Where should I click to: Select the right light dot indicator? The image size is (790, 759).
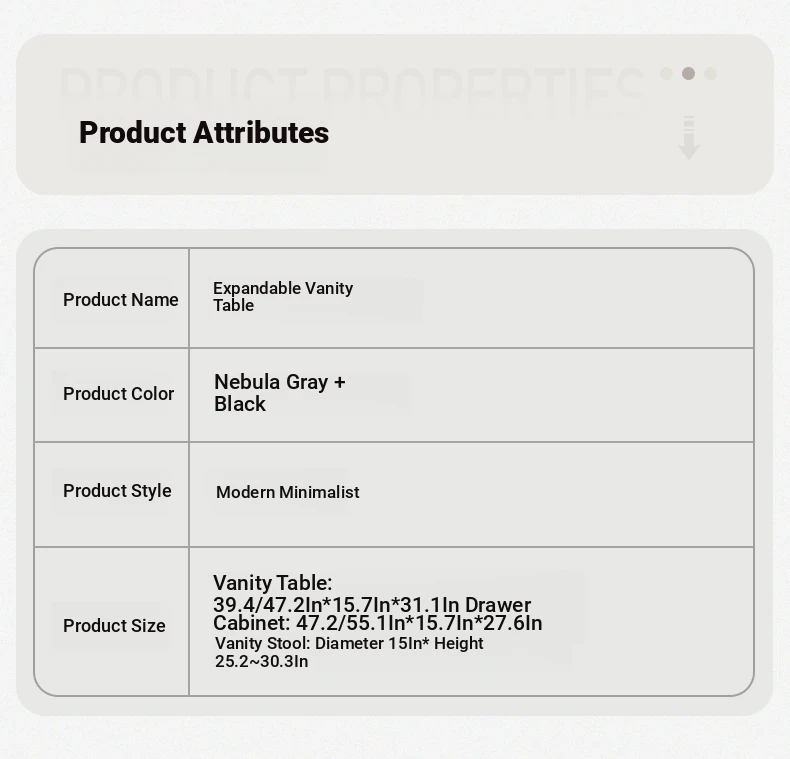click(x=710, y=73)
